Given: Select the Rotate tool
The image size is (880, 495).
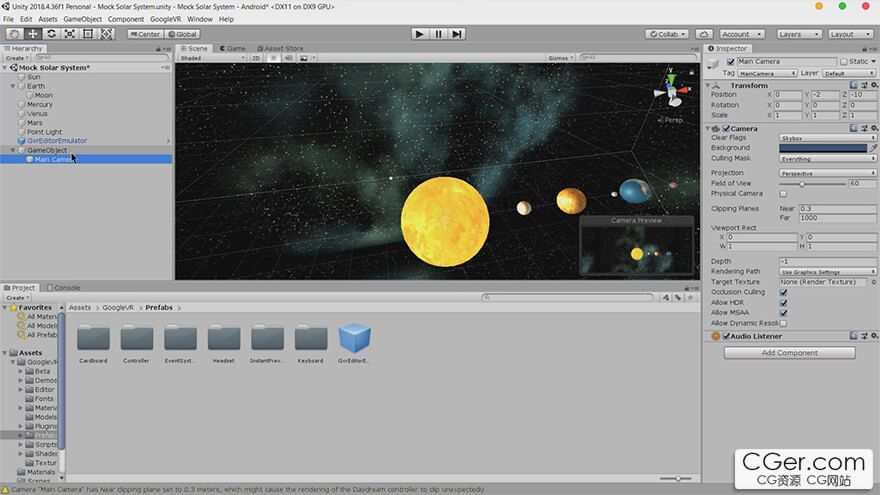Looking at the screenshot, I should coord(51,34).
